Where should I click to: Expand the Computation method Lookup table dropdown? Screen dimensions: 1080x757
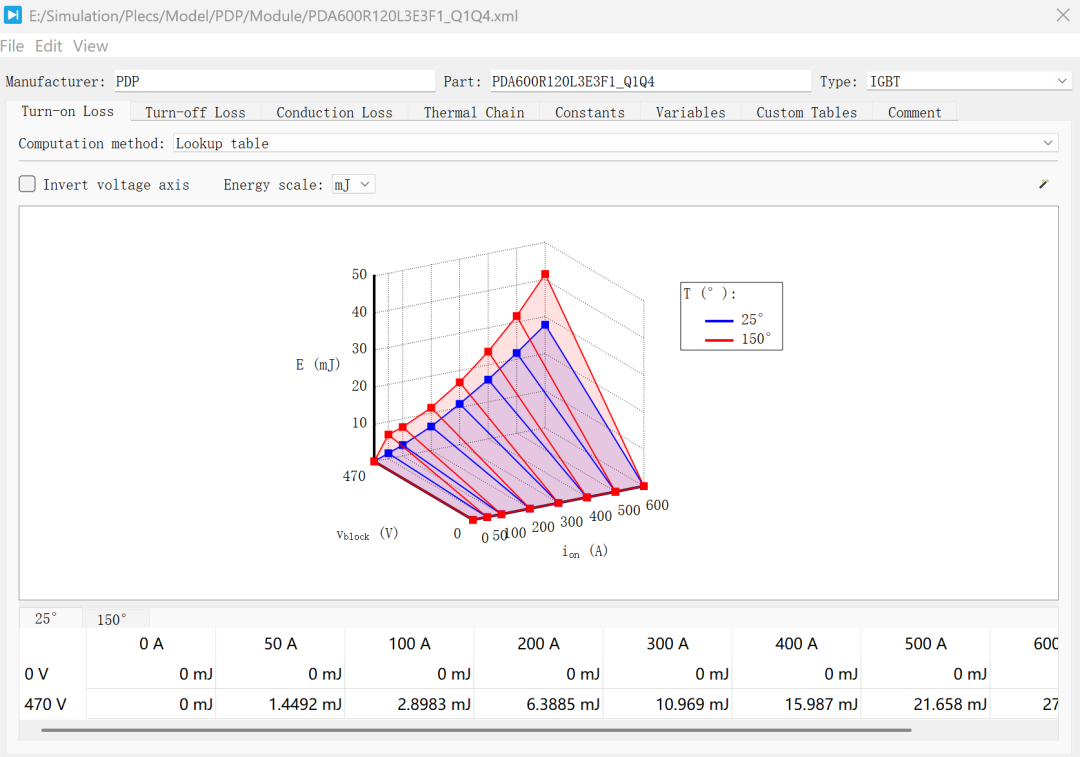(615, 143)
